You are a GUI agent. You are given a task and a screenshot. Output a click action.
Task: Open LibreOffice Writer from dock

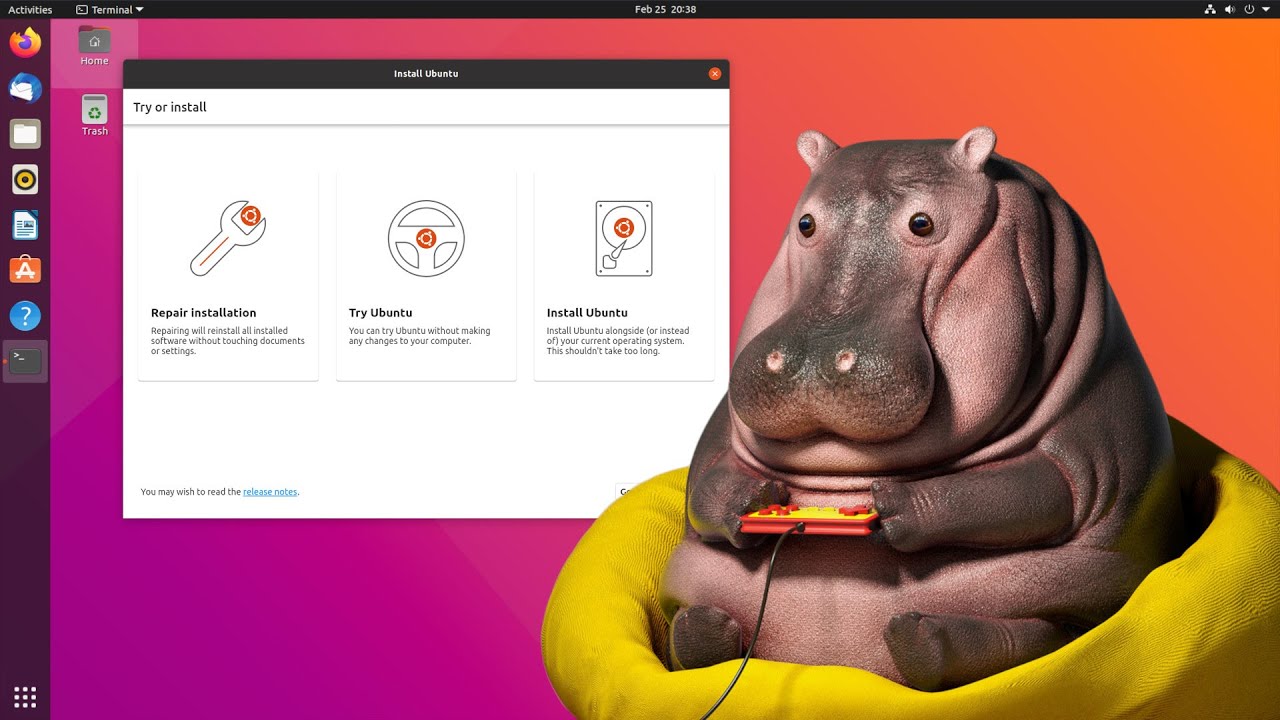(x=25, y=225)
